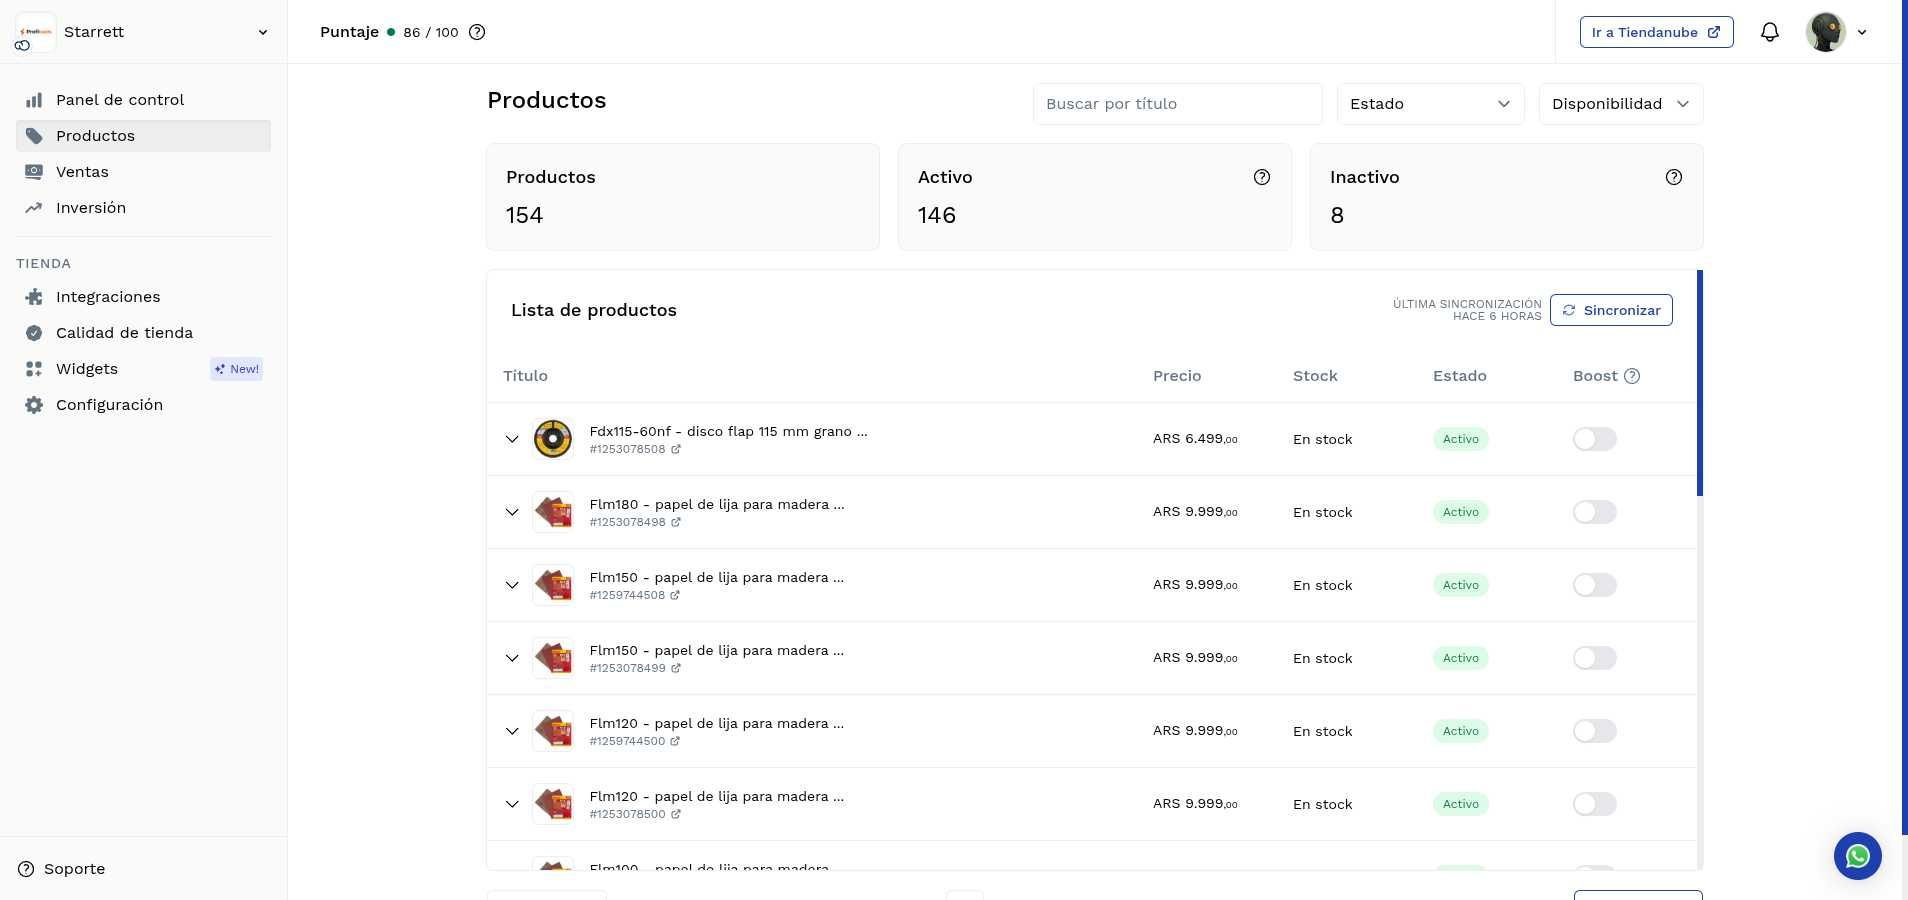1908x900 pixels.
Task: Open external link icon for product #1253078508
Action: click(676, 450)
